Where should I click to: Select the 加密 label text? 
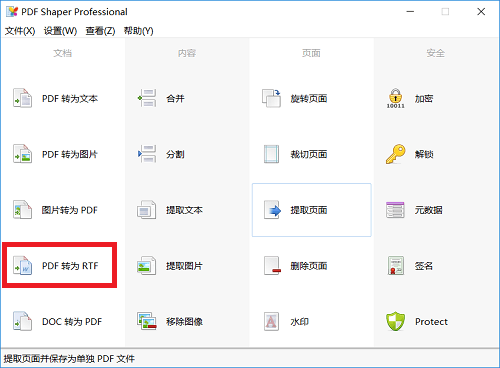point(424,99)
